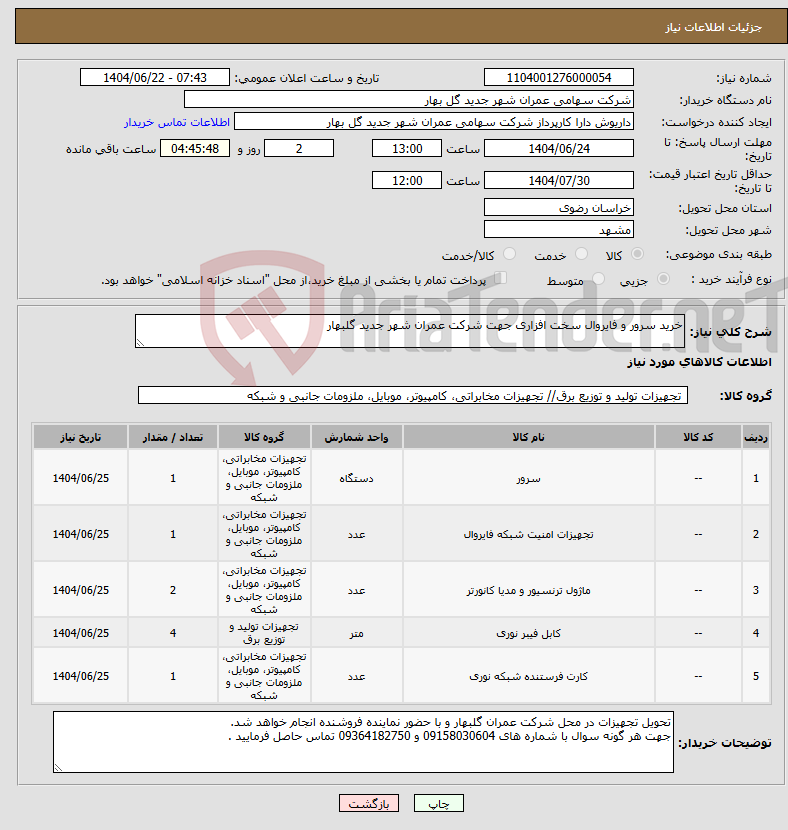Click the بازگشت back button

(x=369, y=804)
